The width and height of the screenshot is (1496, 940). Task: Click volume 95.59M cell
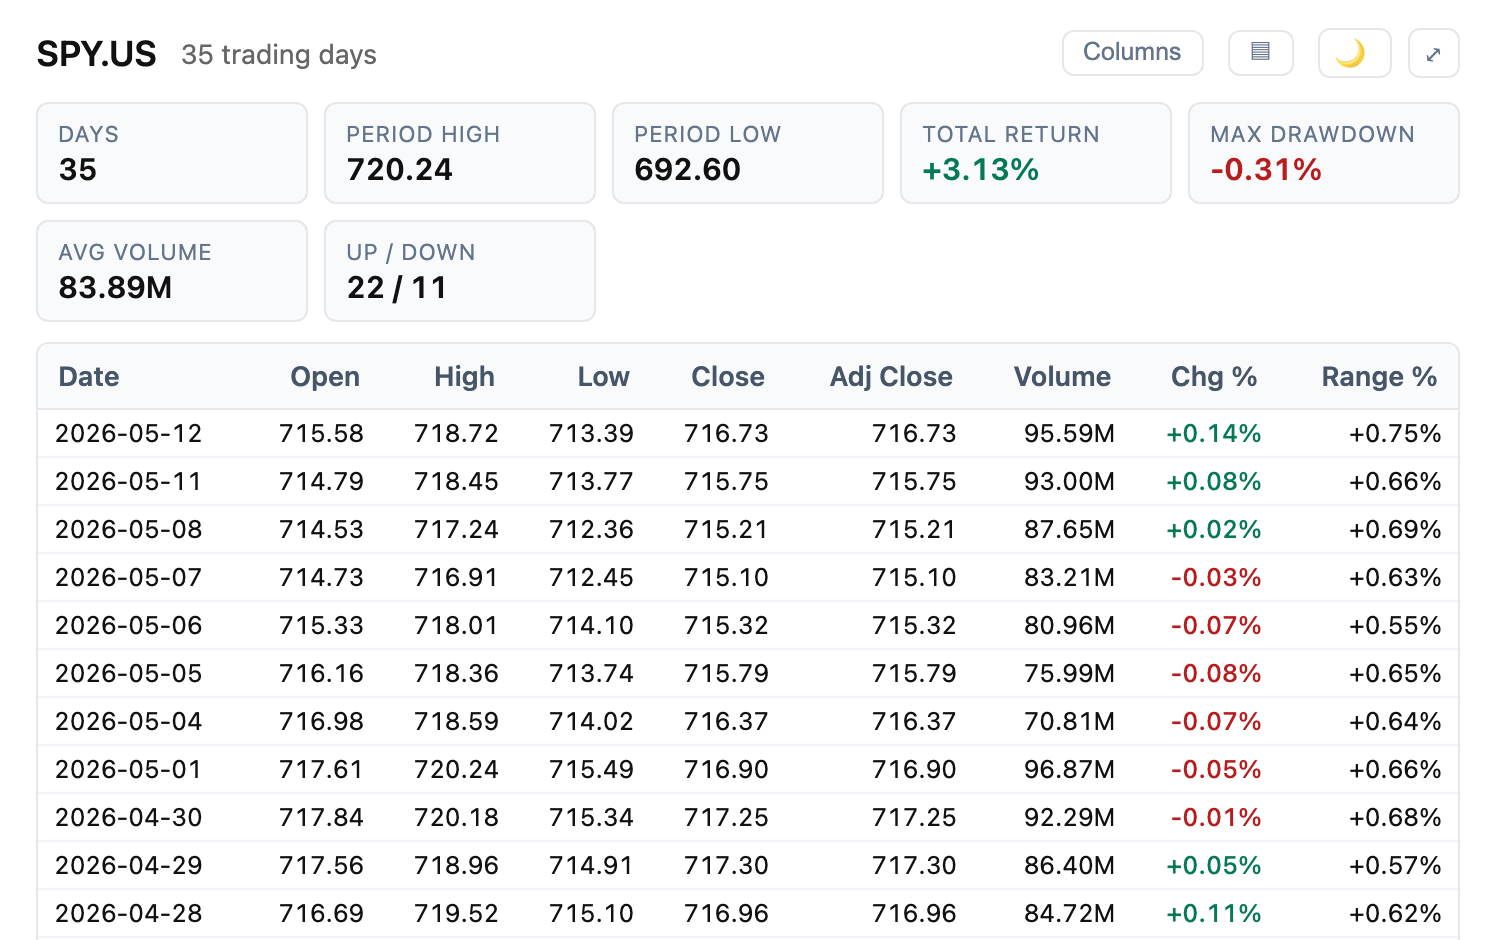(1069, 433)
